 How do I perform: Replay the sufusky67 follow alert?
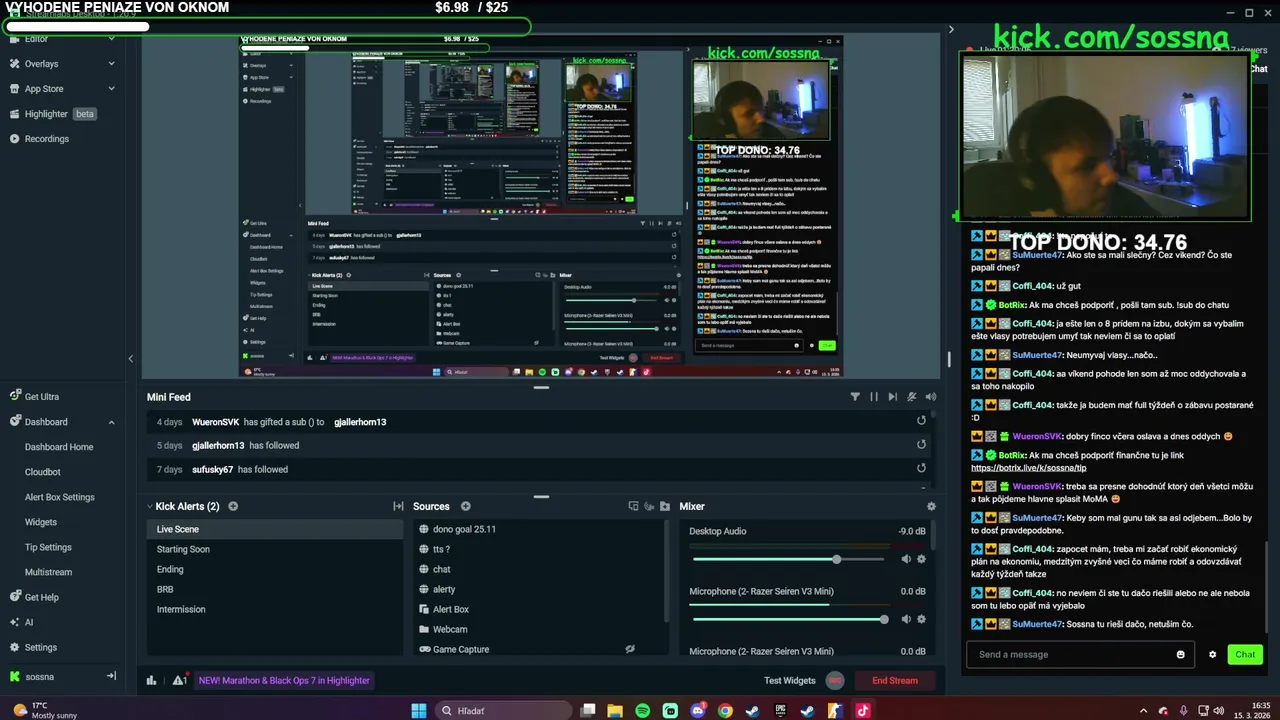pos(921,469)
